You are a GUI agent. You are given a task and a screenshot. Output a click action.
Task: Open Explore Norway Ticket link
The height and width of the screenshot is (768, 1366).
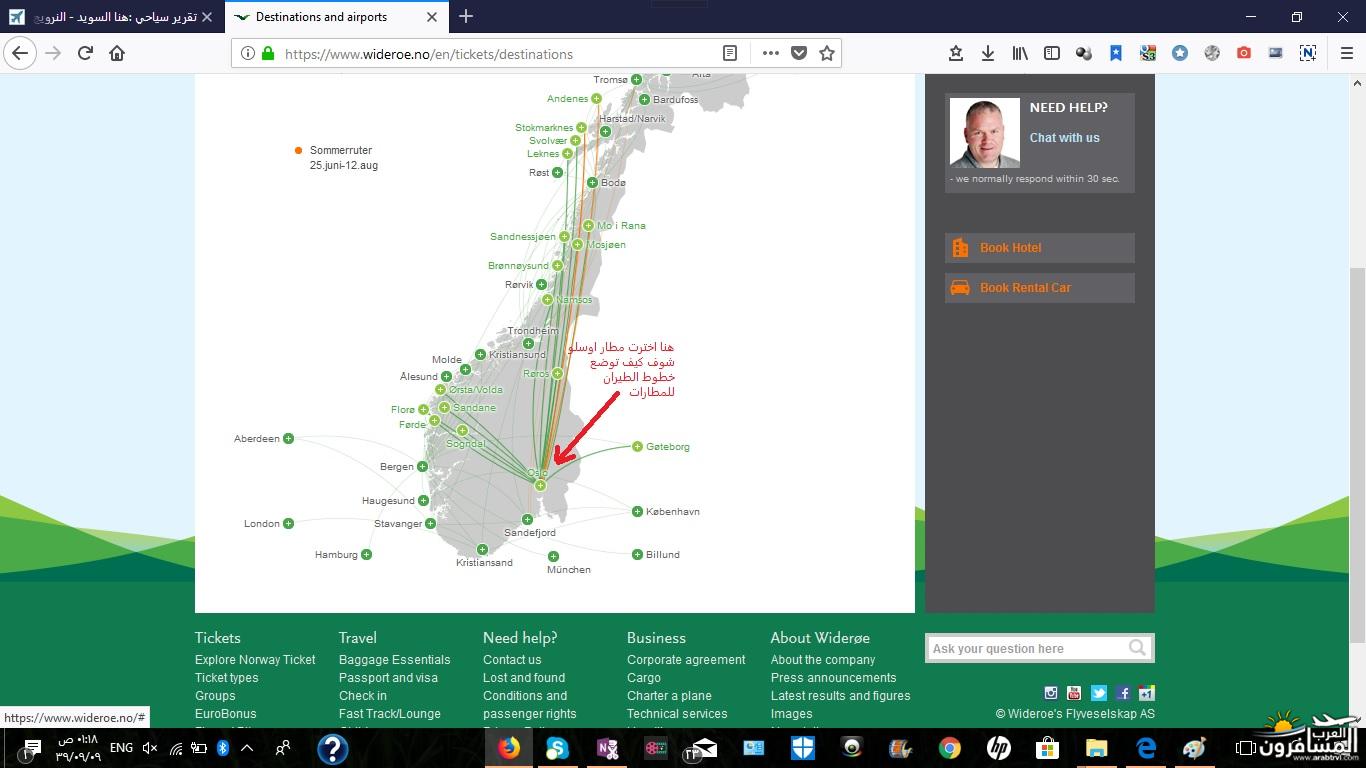point(255,660)
